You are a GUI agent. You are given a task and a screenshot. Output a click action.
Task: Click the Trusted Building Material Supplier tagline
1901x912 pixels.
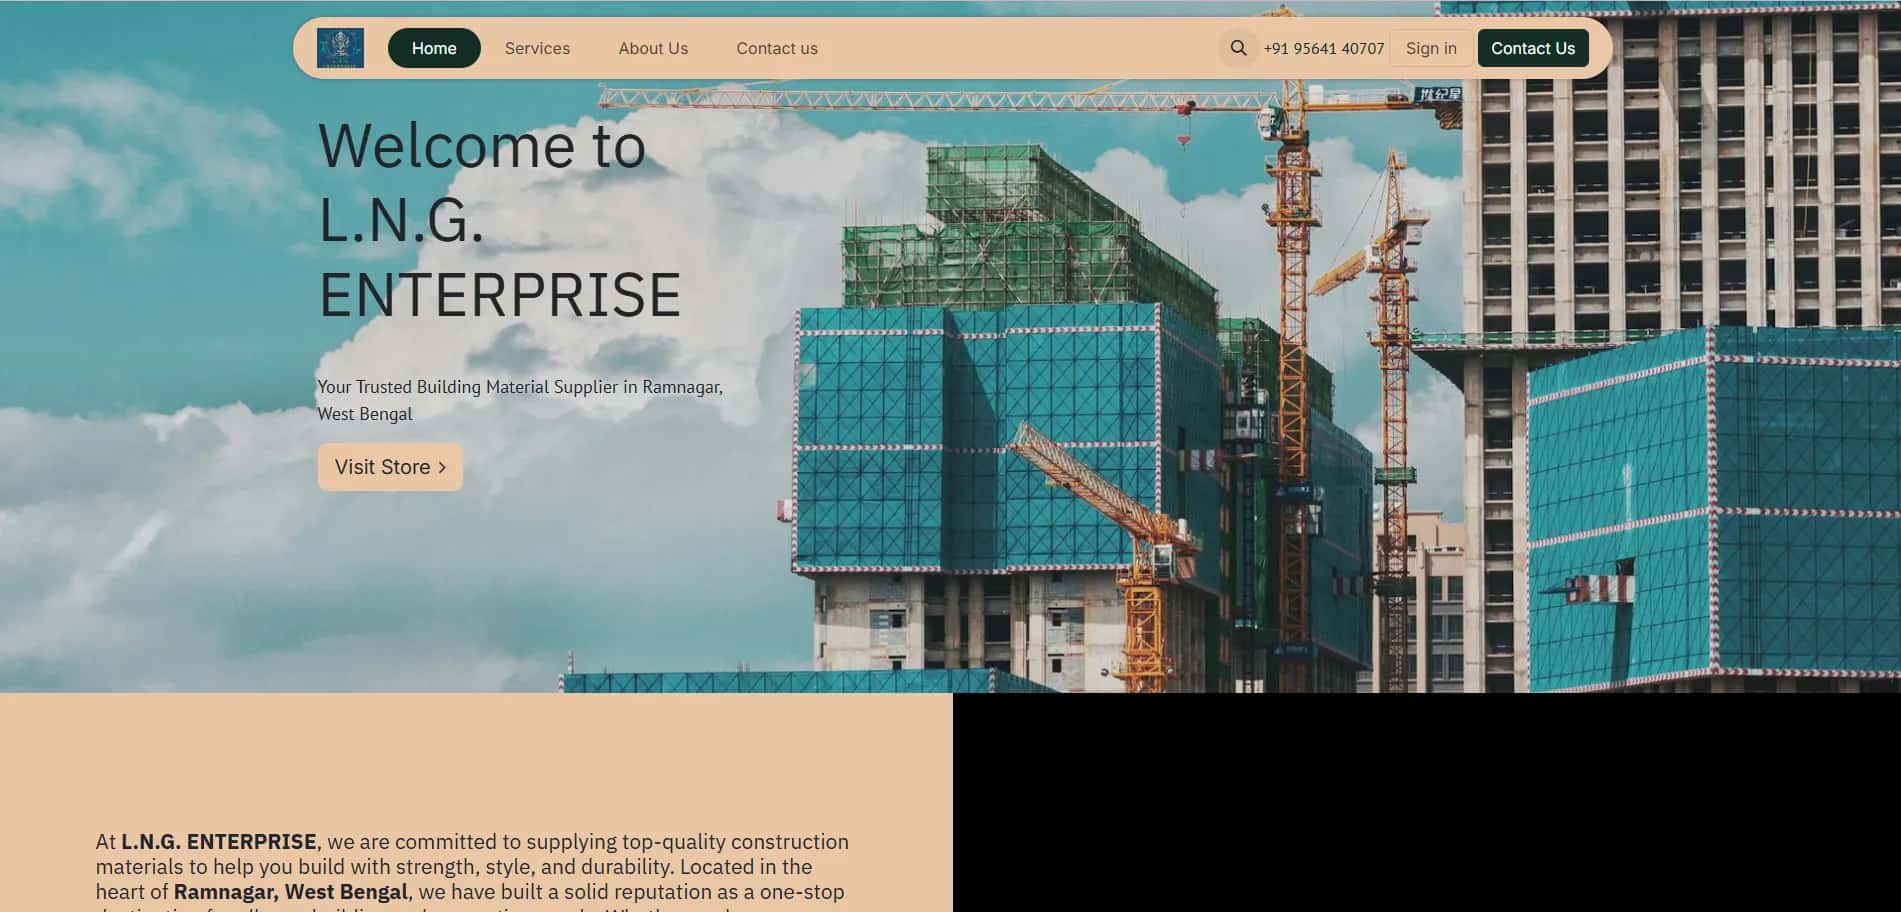520,400
